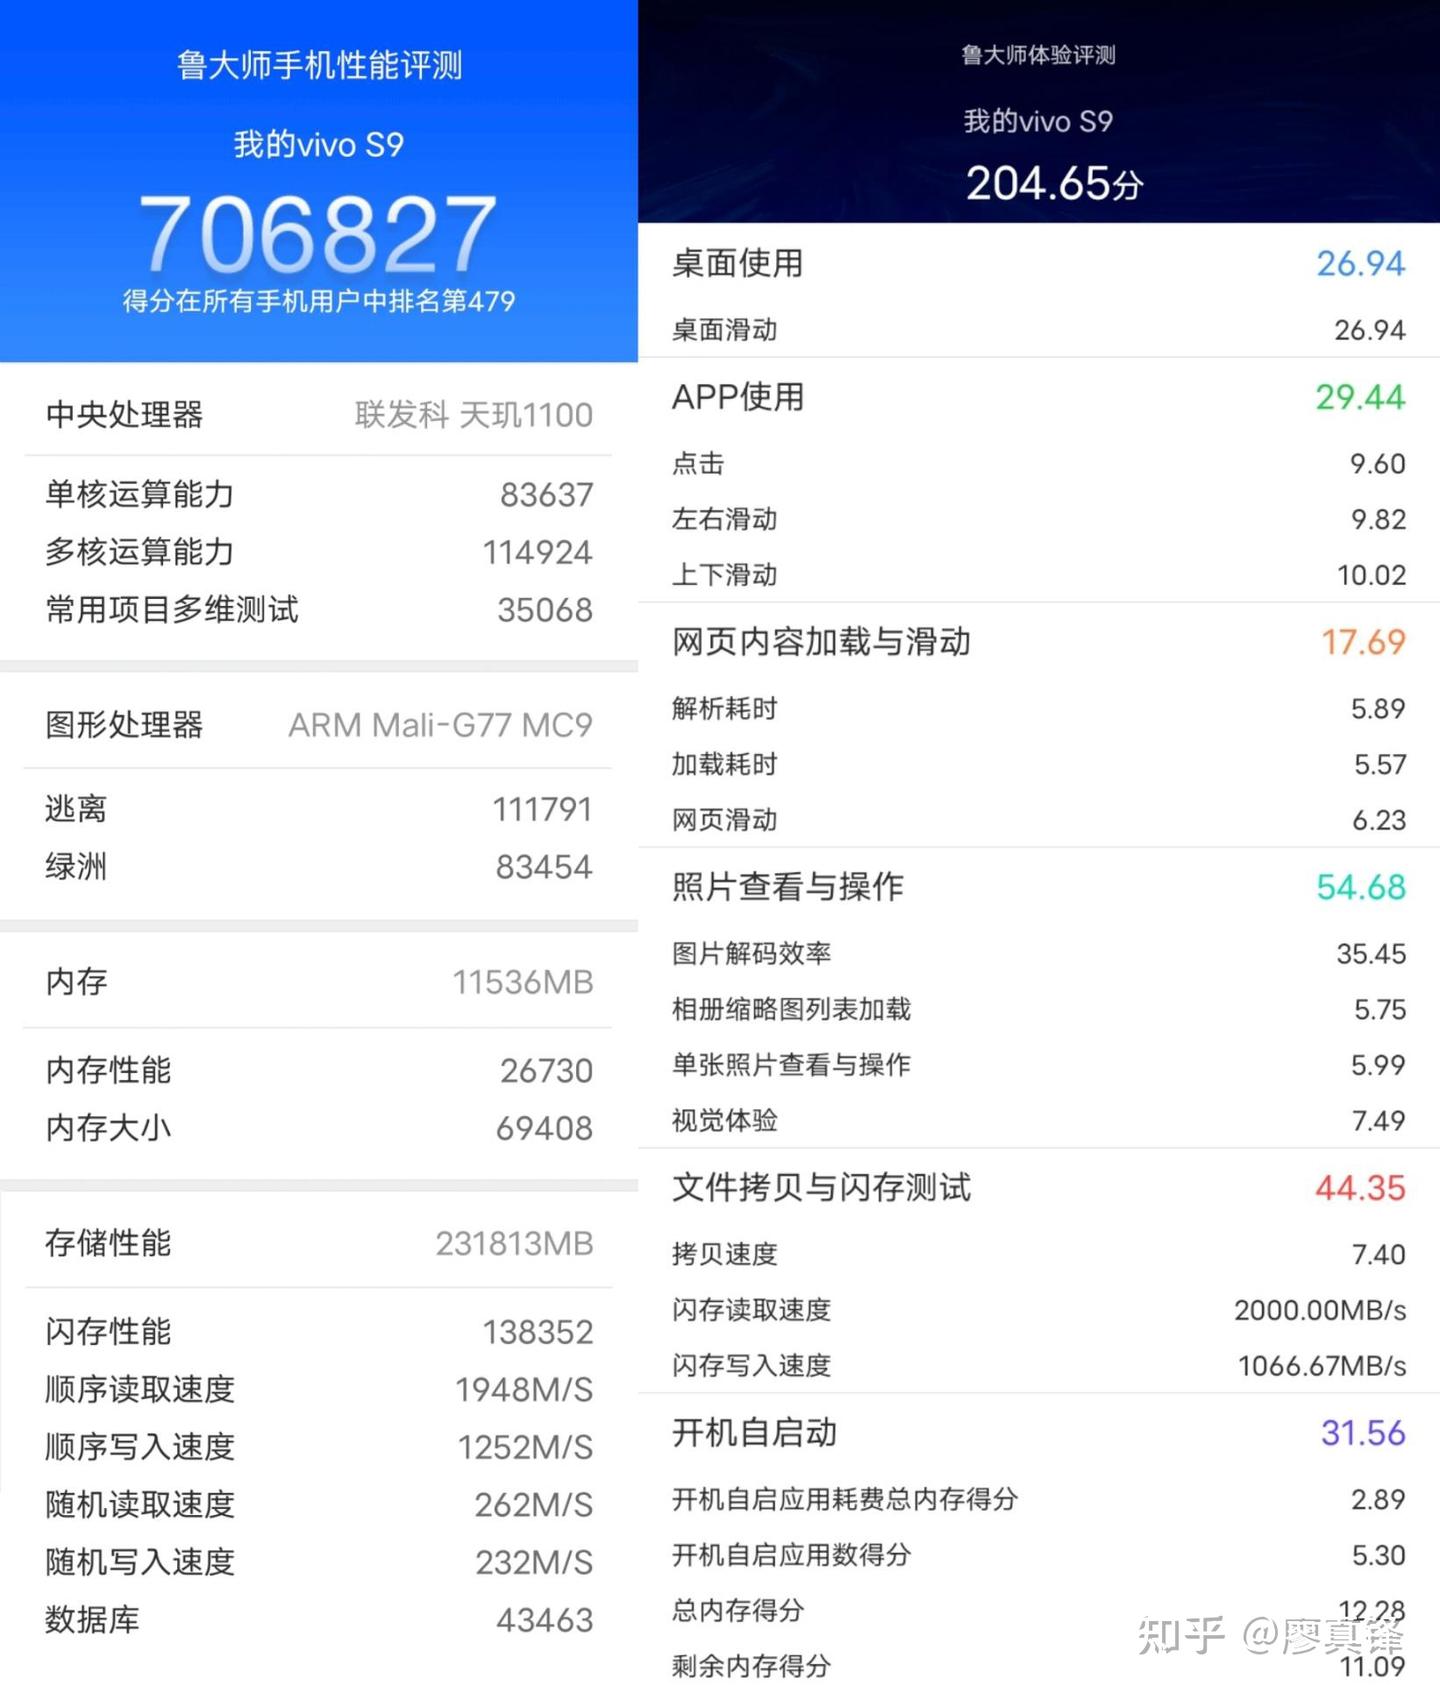Click the "闪存性能" row label
Screen dimensions: 1440x1693
click(x=108, y=1332)
